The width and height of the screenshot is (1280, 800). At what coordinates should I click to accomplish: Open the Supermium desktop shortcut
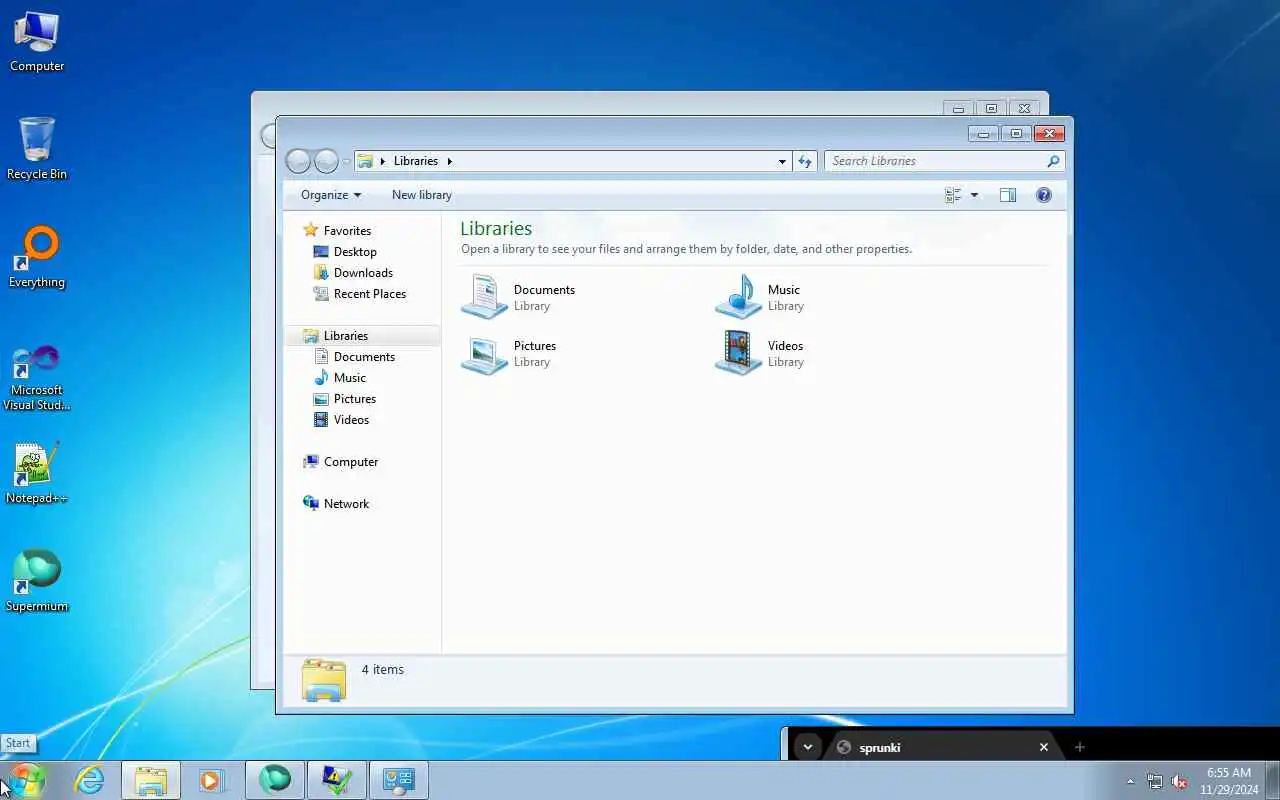click(x=37, y=581)
